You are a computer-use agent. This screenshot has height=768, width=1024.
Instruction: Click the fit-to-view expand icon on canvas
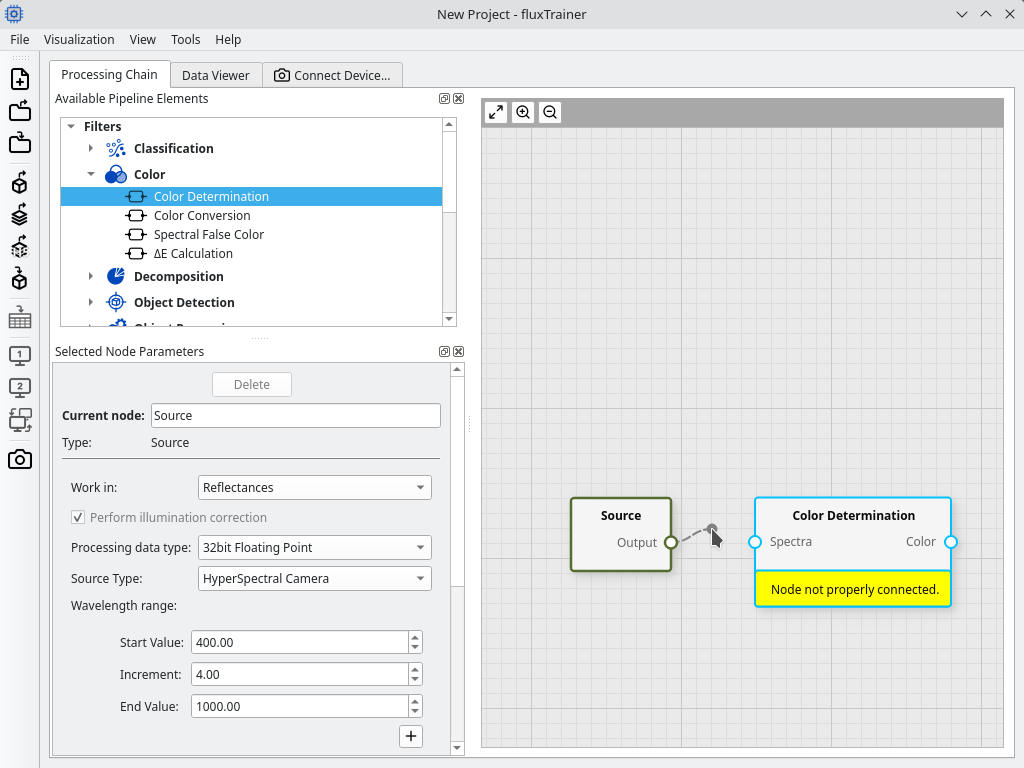pyautogui.click(x=496, y=112)
